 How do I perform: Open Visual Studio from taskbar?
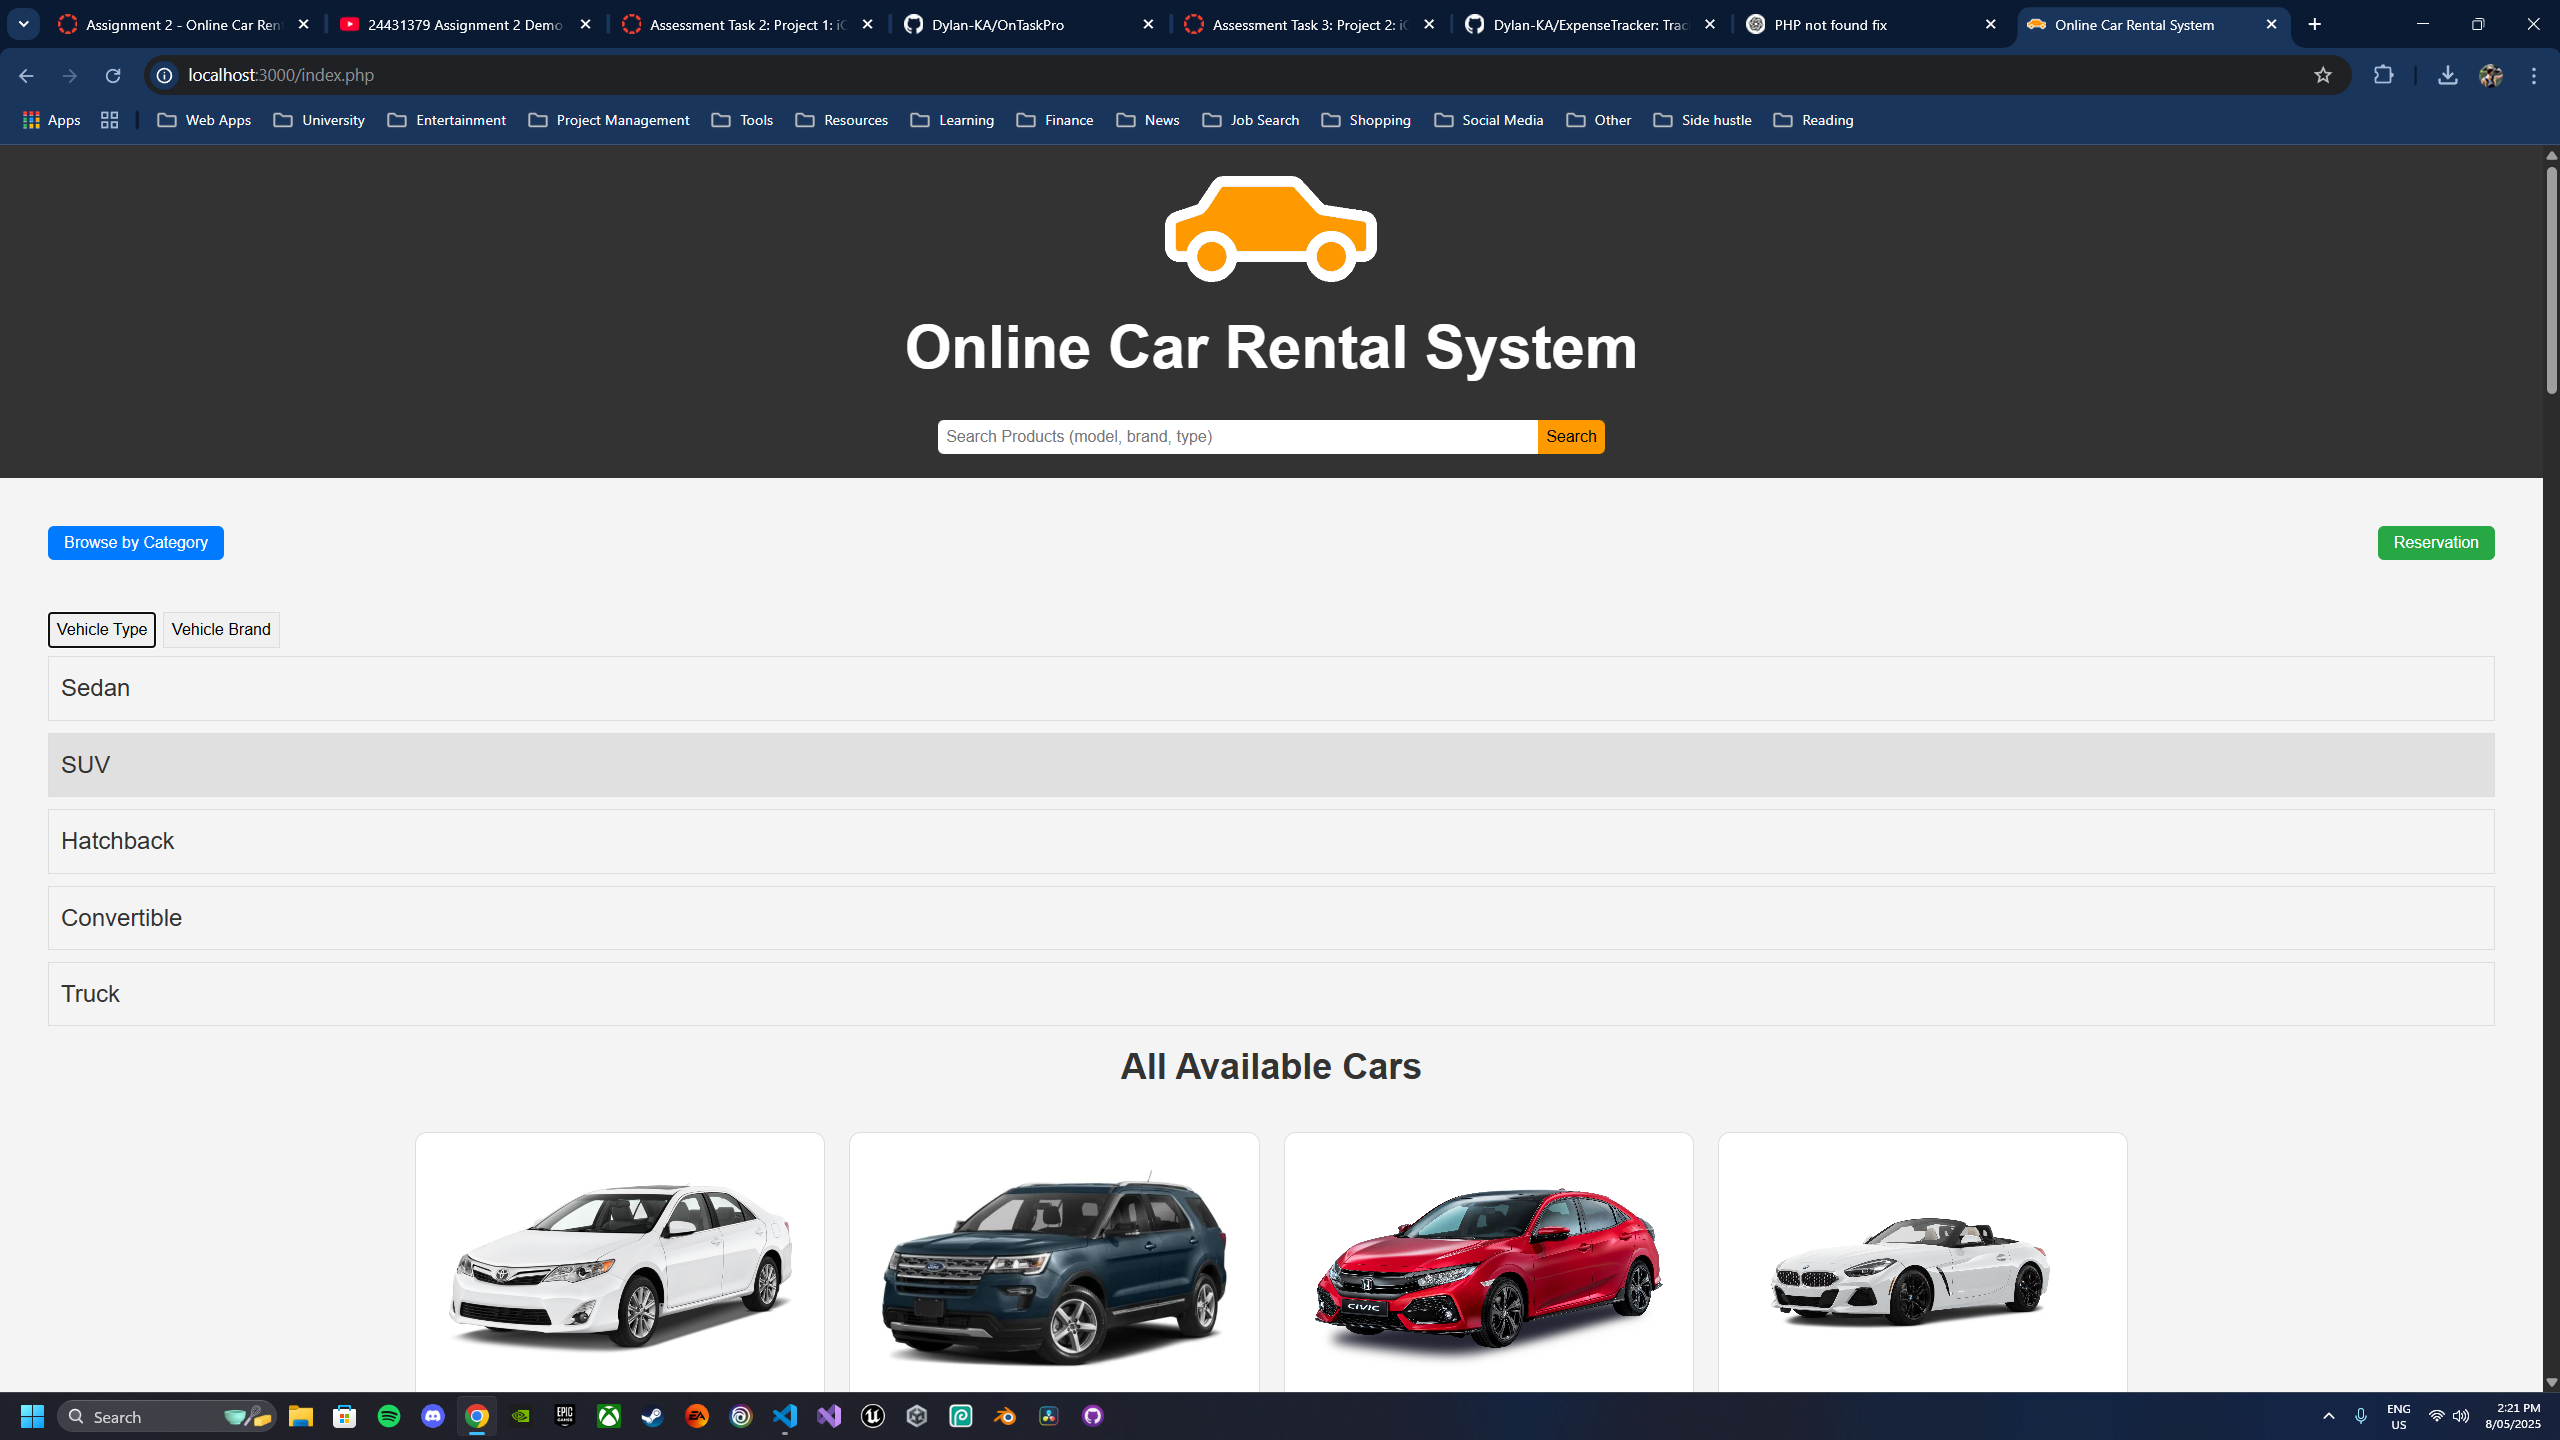(829, 1416)
